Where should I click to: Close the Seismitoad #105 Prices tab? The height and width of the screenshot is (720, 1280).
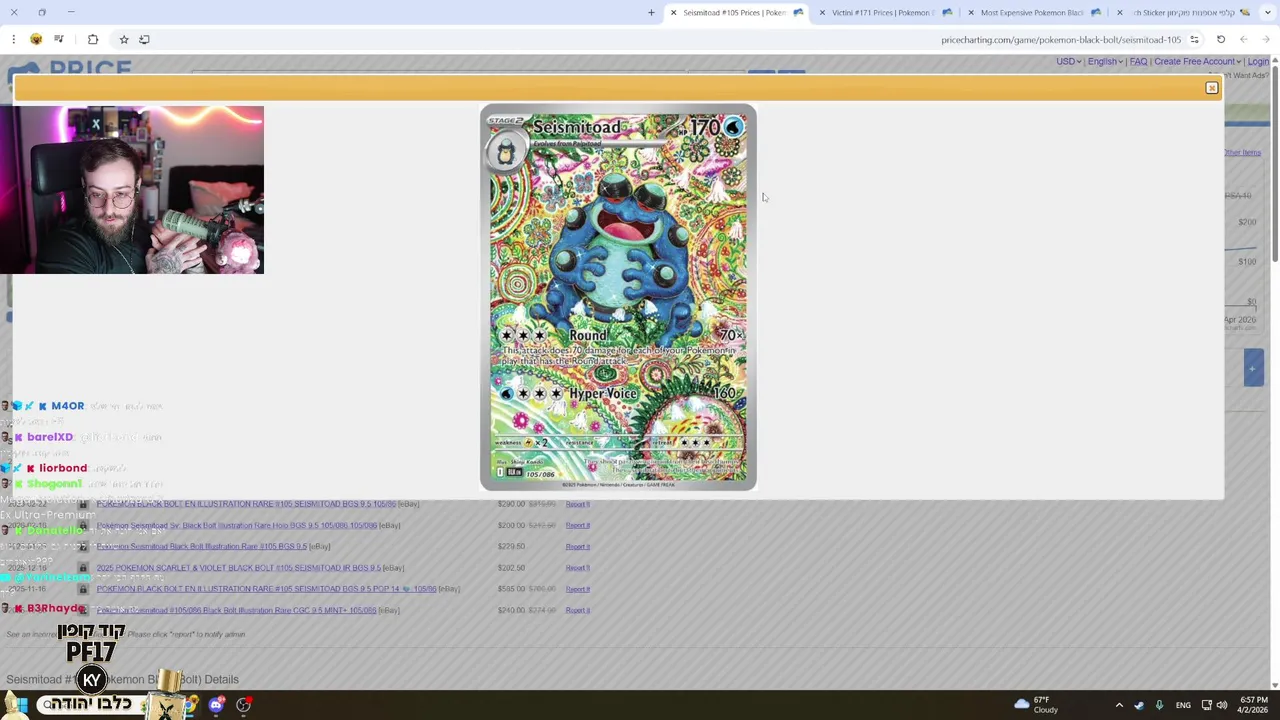click(673, 13)
